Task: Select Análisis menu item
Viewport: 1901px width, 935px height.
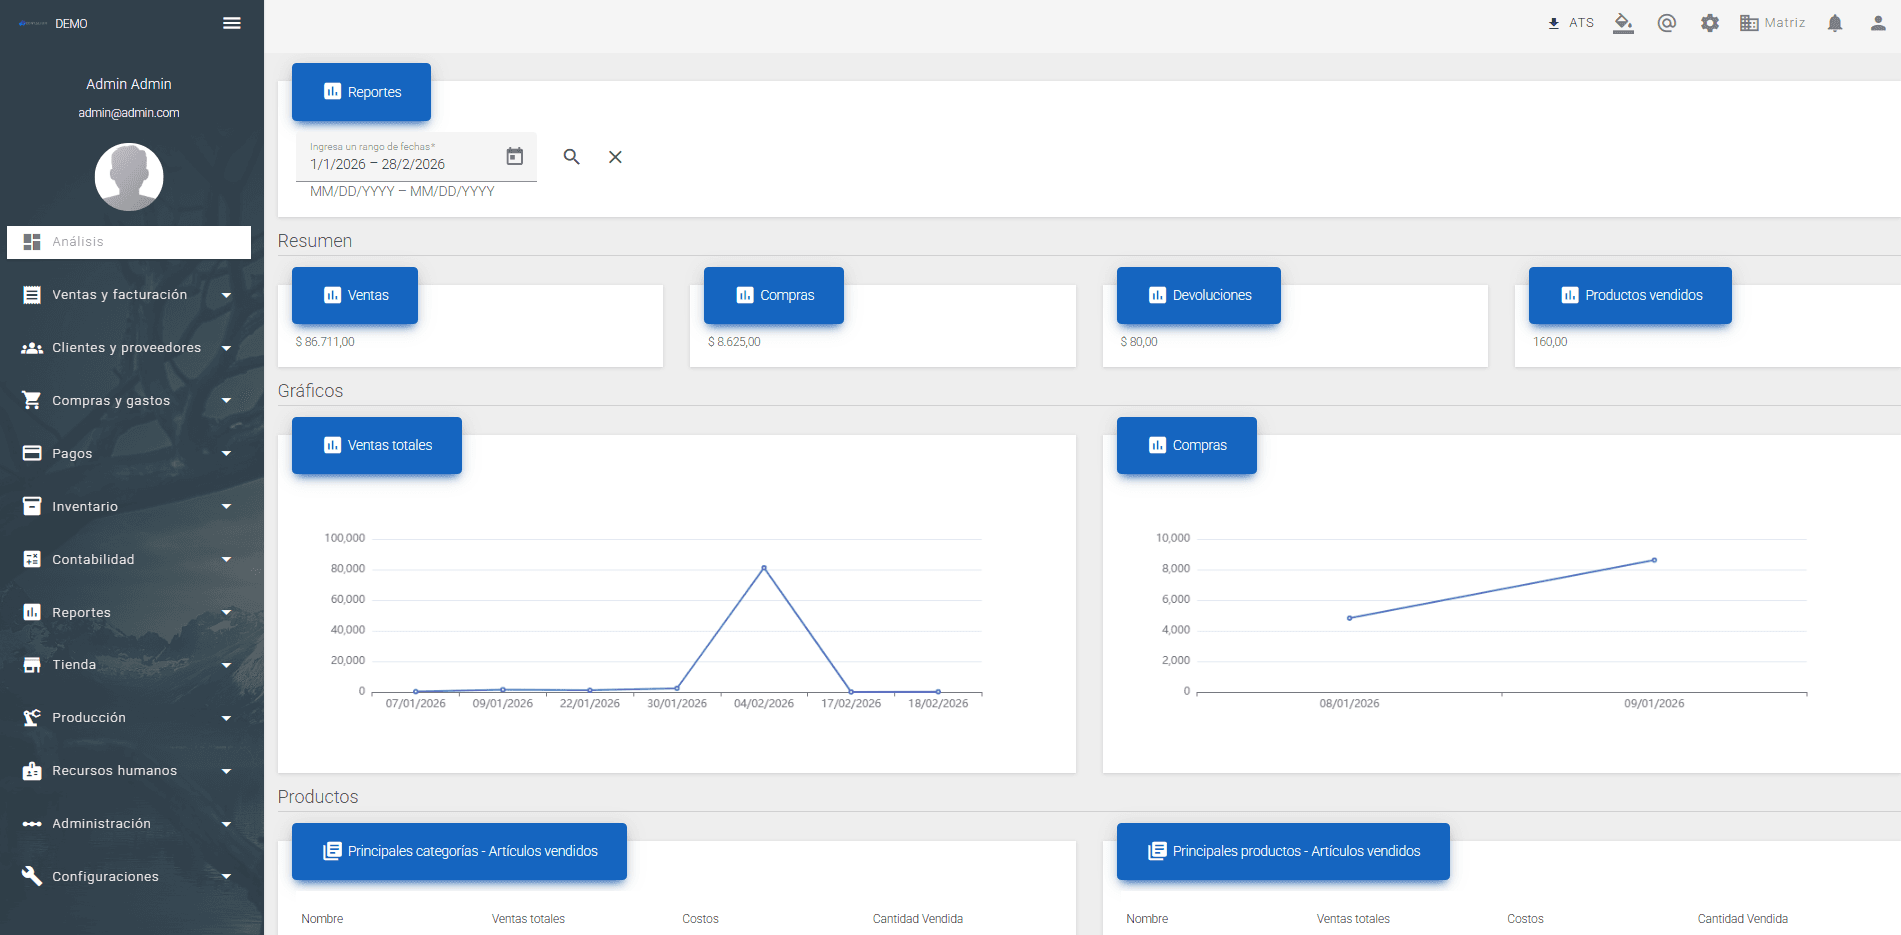Action: 129,242
